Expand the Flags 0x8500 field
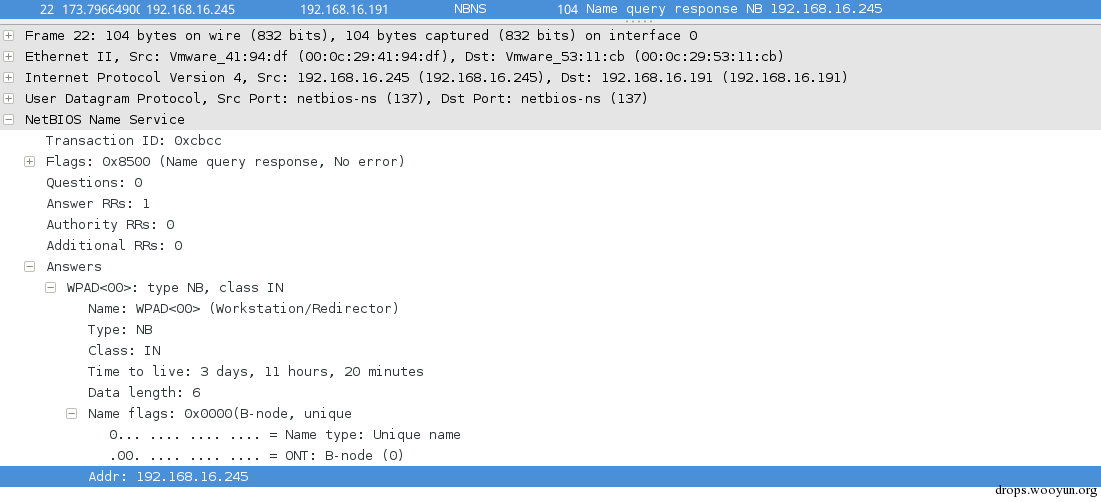 pyautogui.click(x=29, y=162)
